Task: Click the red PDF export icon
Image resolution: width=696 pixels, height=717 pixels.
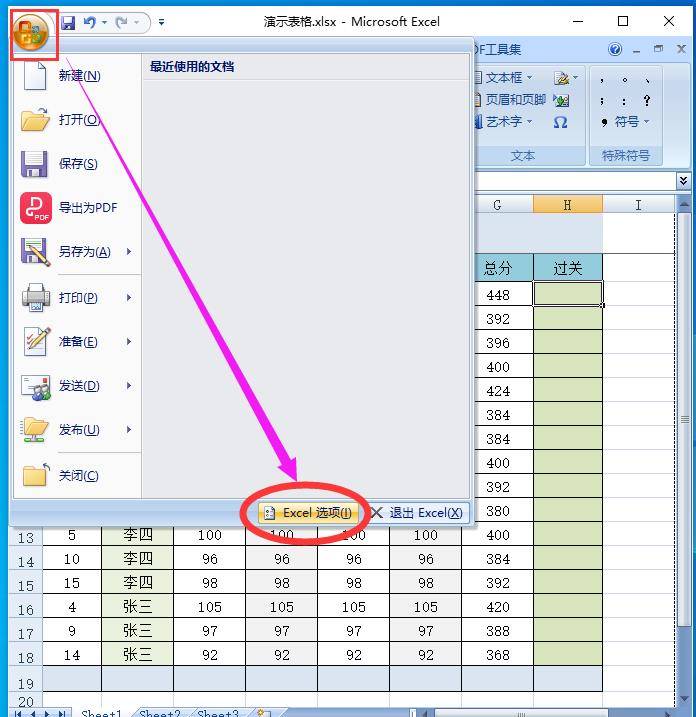Action: point(36,208)
